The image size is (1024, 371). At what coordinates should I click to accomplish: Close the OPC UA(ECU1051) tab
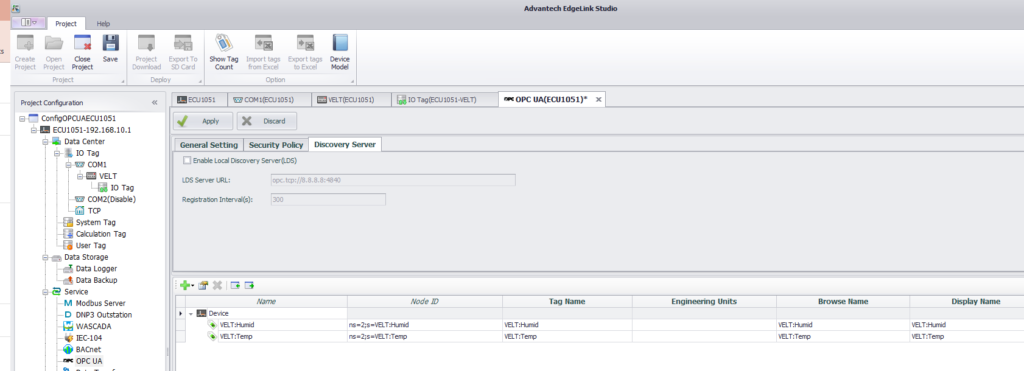point(598,99)
